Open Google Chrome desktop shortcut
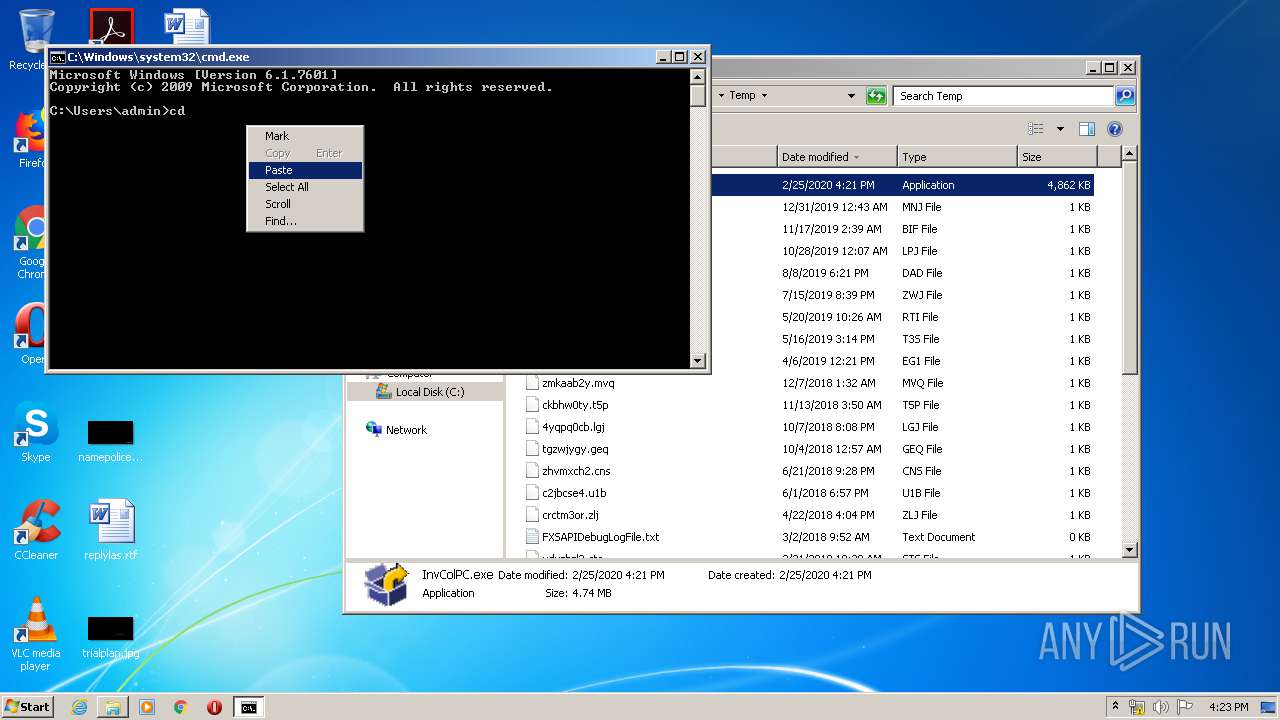1280x720 pixels. 32,243
